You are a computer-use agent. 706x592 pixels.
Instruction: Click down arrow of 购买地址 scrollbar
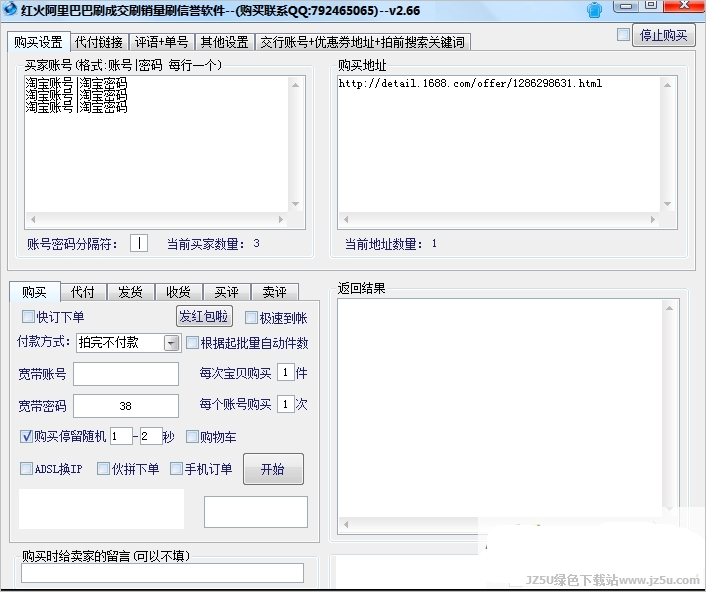(x=667, y=204)
